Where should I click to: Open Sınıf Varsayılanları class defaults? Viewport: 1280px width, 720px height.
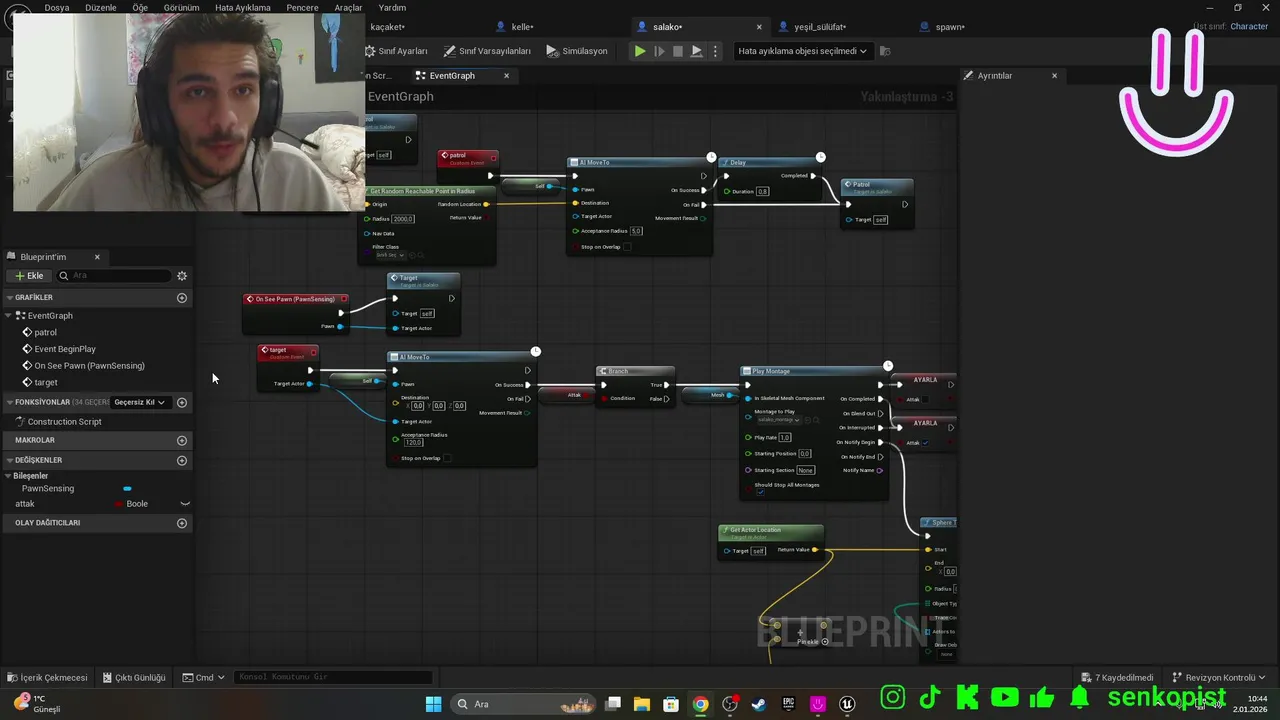coord(487,51)
